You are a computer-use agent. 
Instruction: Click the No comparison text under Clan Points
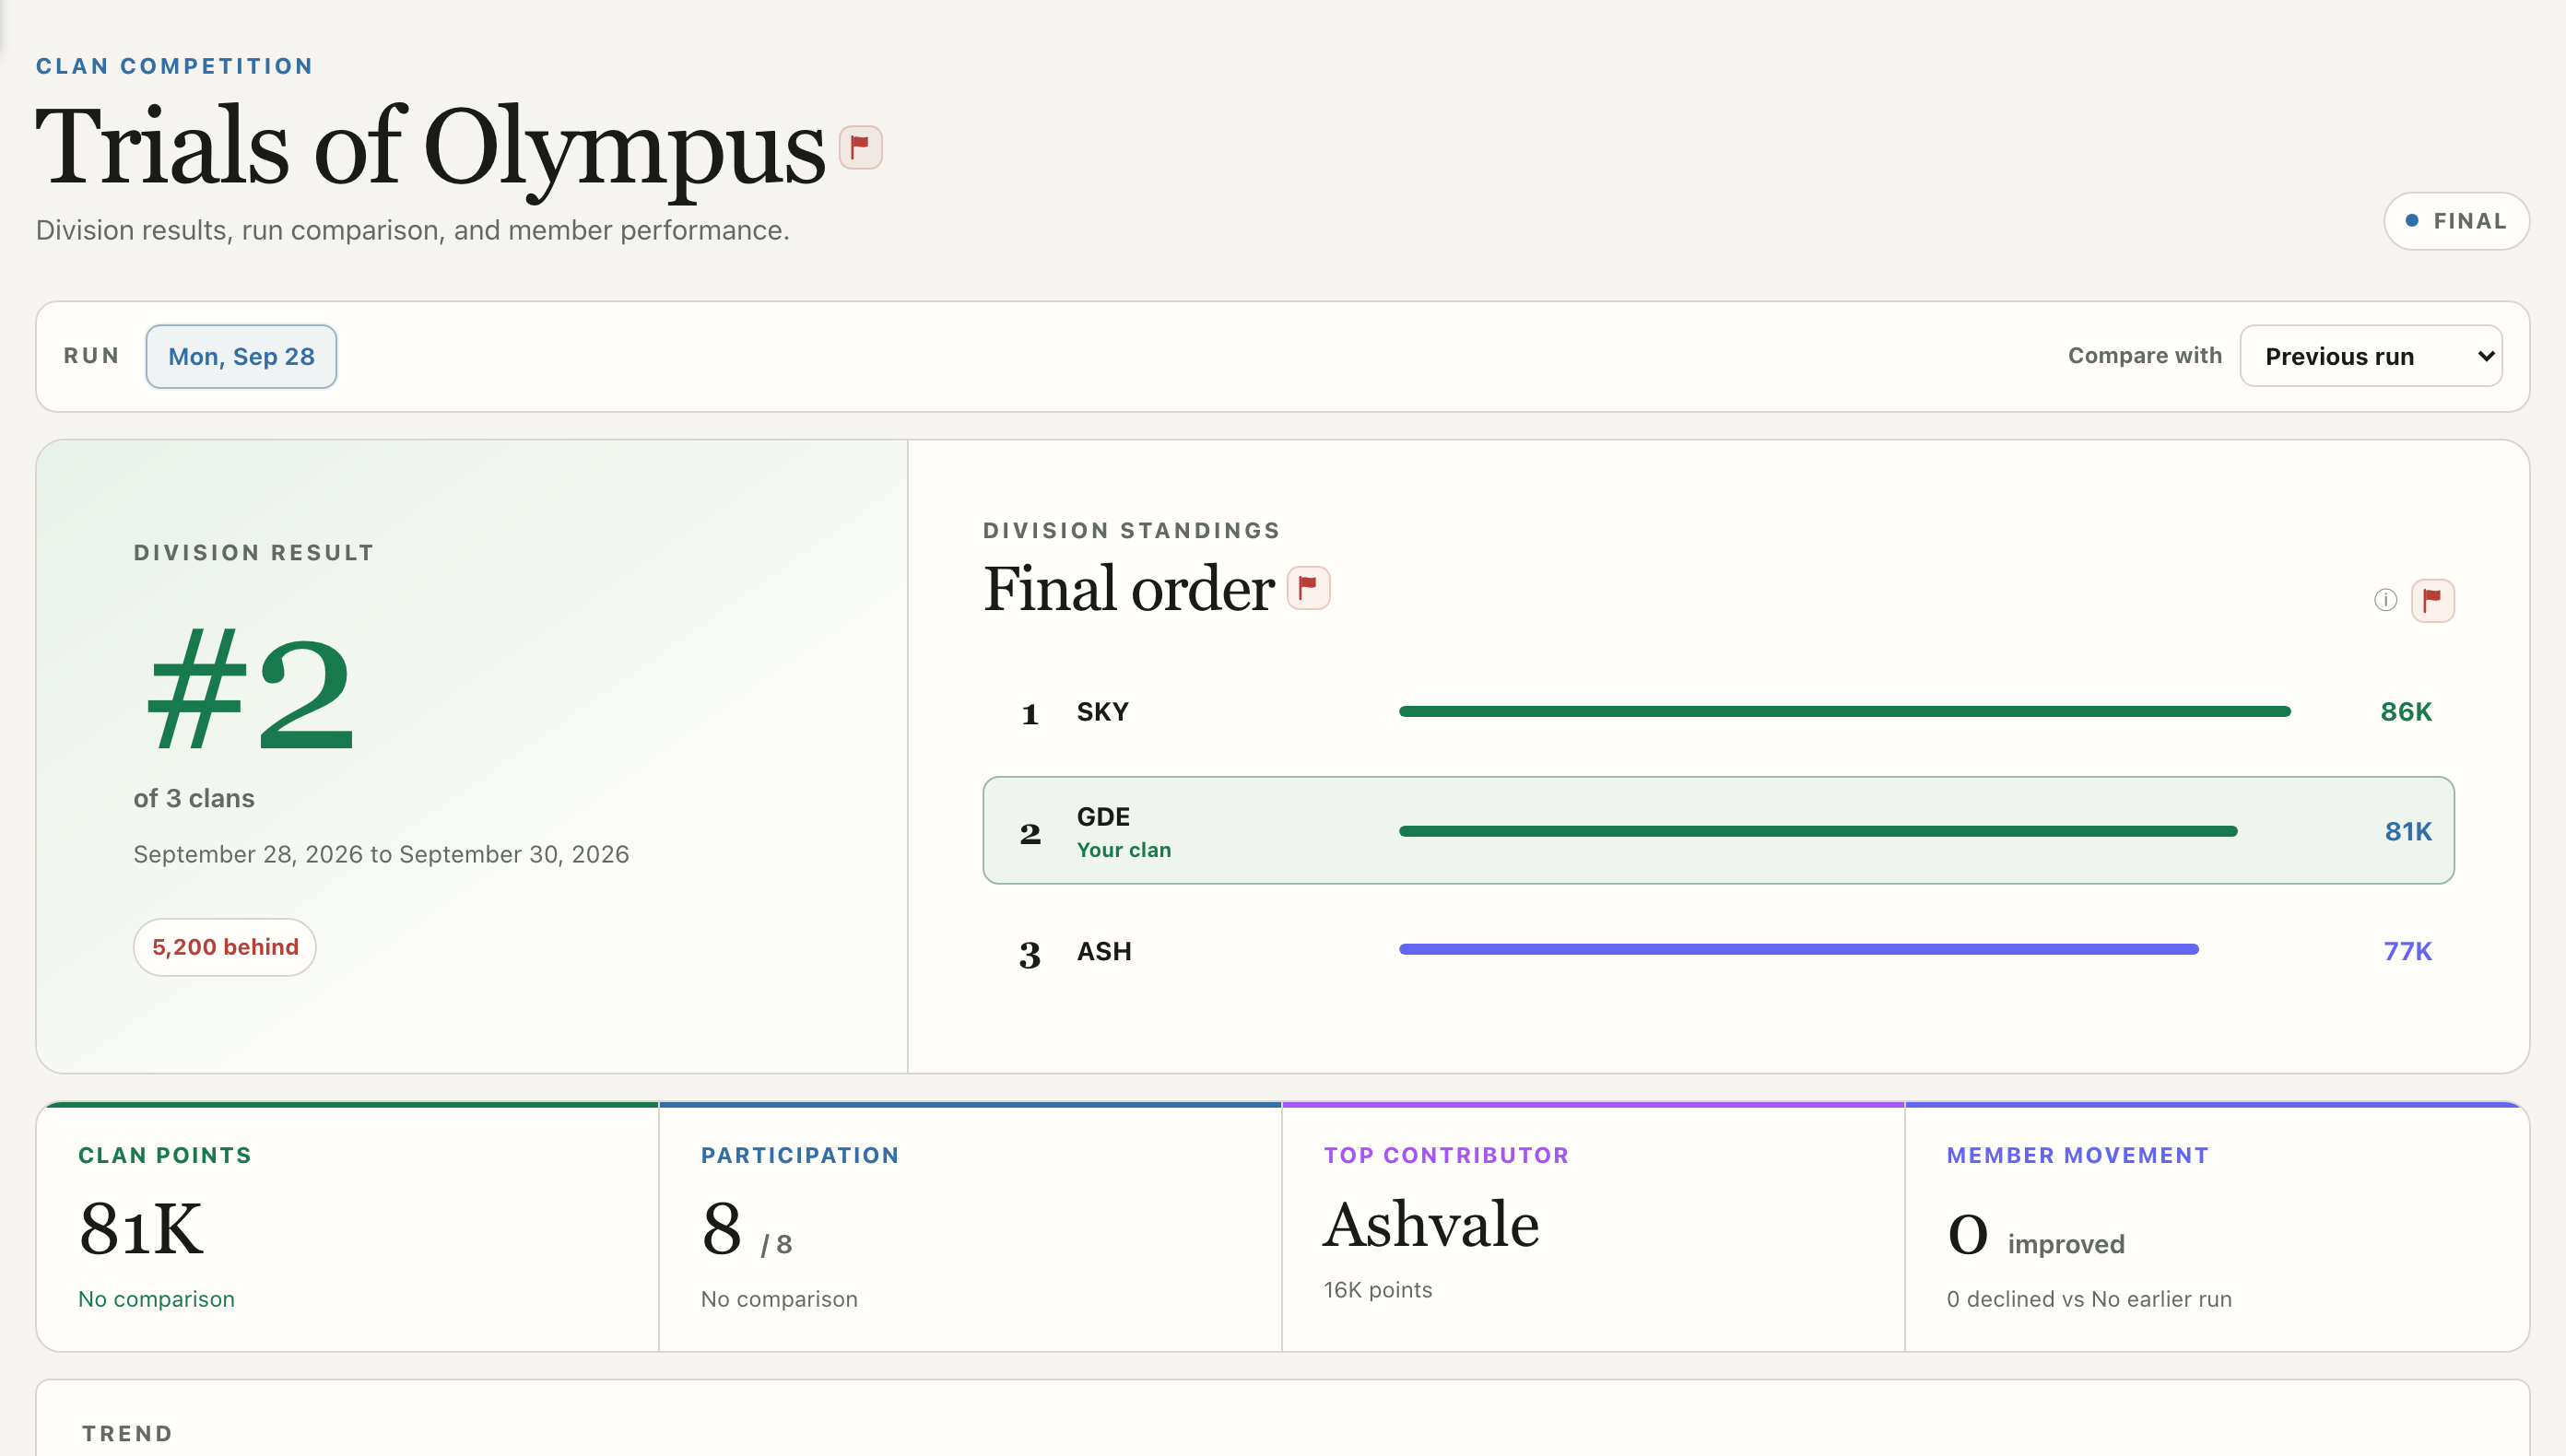157,1299
